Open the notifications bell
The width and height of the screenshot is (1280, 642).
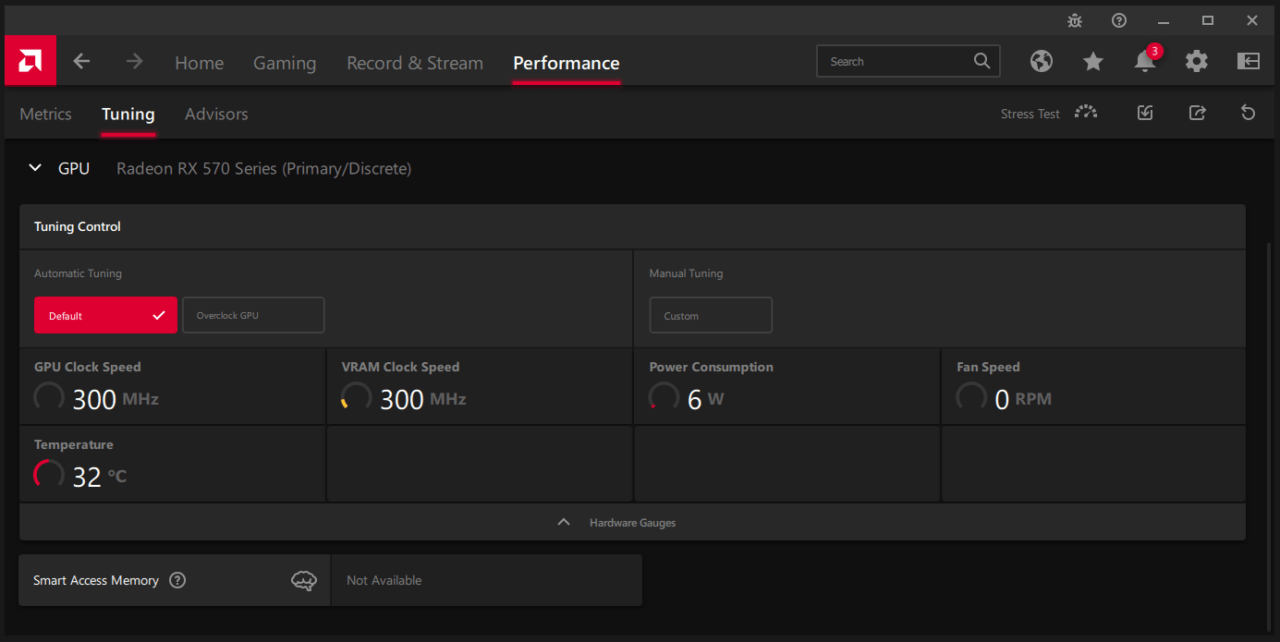(1145, 62)
